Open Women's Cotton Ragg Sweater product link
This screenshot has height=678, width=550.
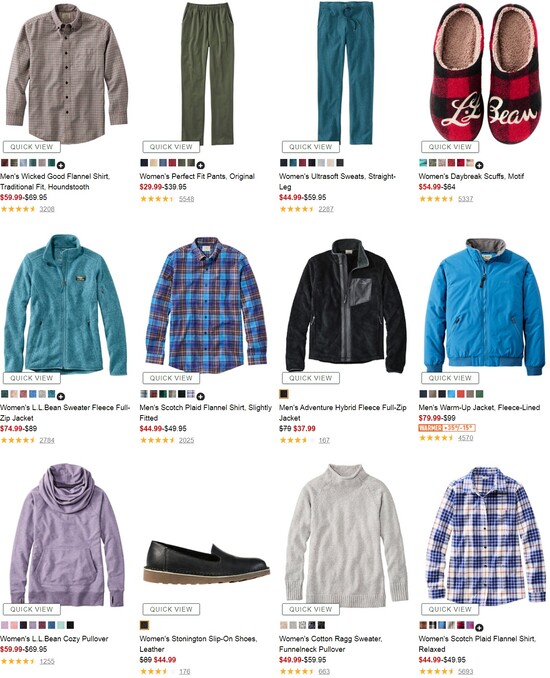click(x=330, y=644)
